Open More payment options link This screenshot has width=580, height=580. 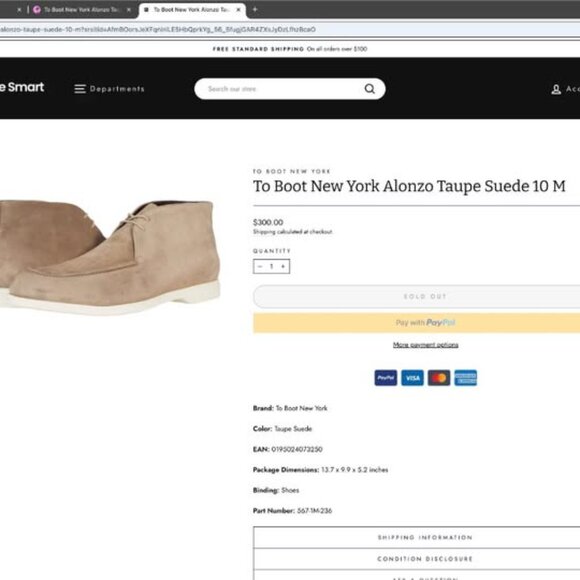point(425,345)
